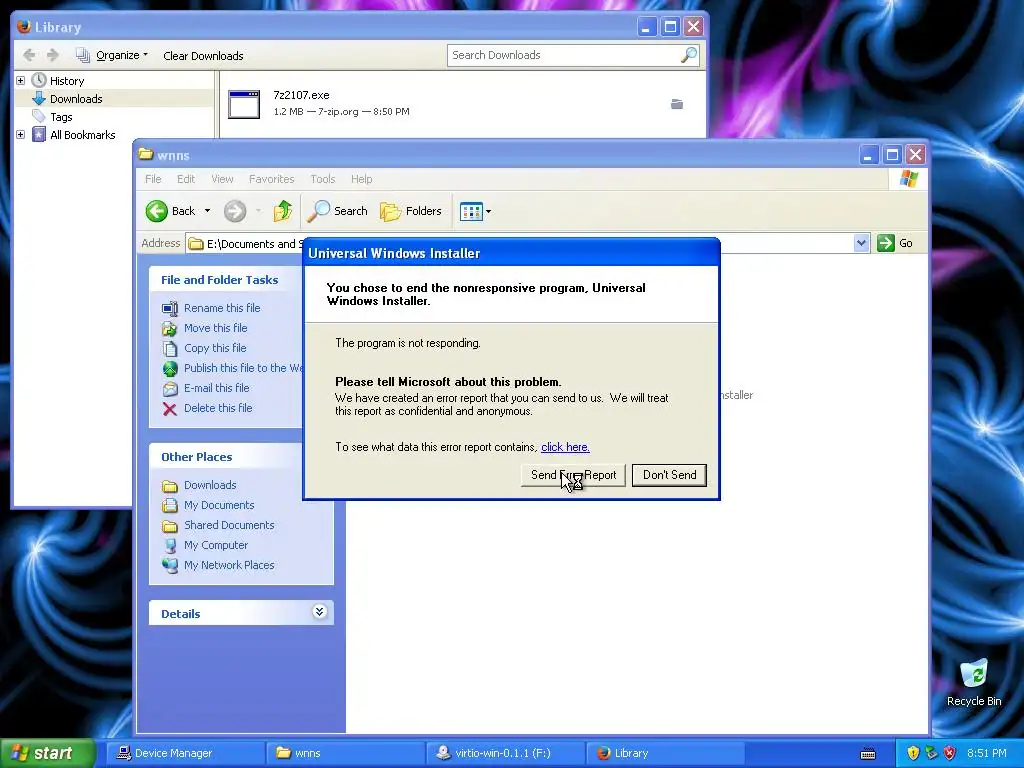The image size is (1024, 768).
Task: Click Move this file task
Action: [216, 328]
